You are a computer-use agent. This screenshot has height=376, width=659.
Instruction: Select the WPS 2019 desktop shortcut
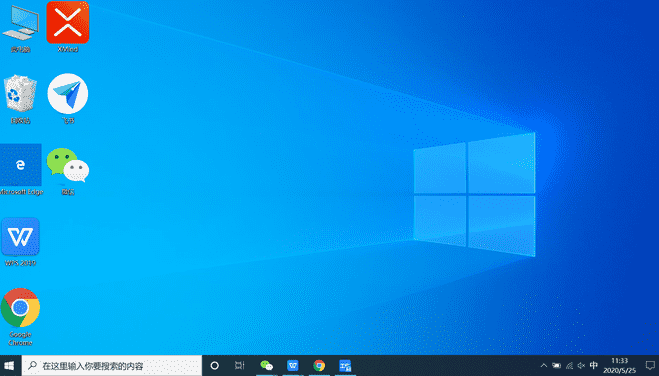coord(20,242)
